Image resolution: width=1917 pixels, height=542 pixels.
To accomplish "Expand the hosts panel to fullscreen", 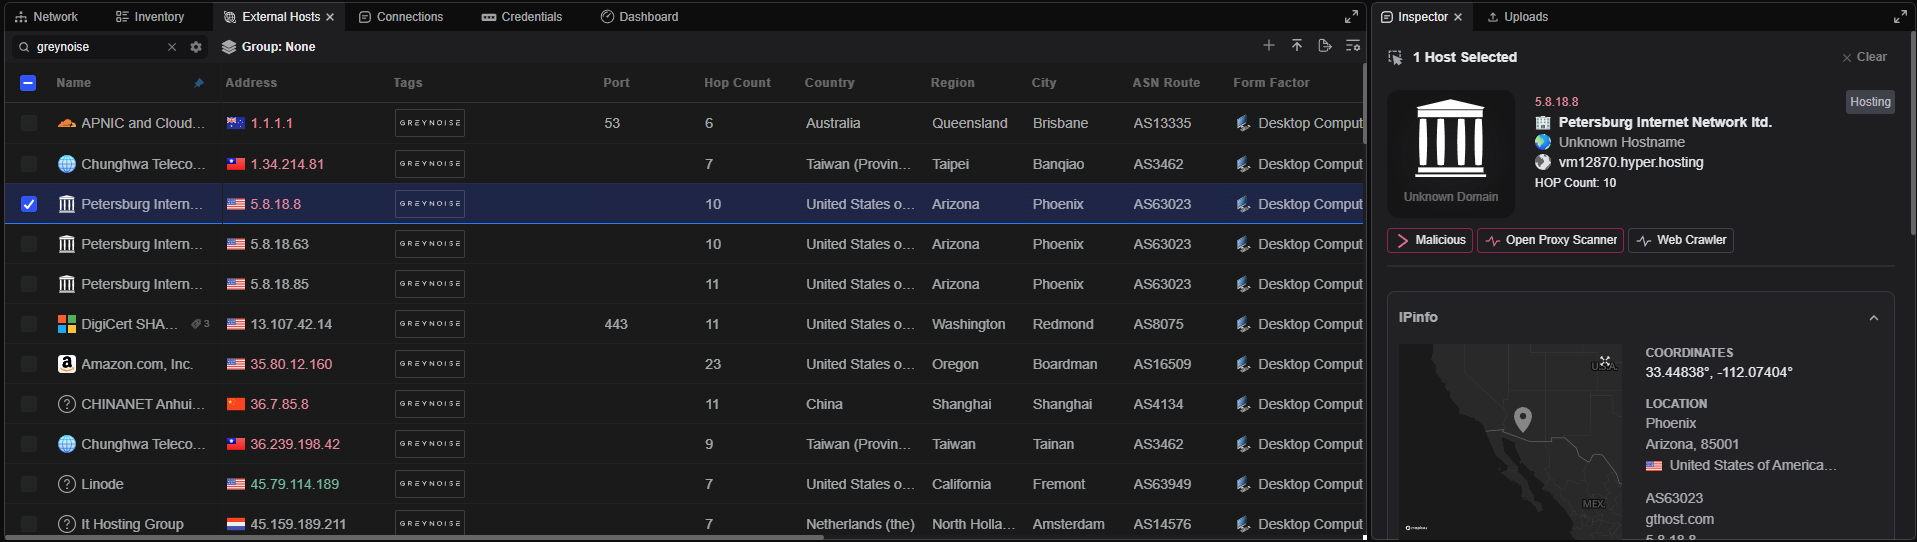I will coord(1351,17).
